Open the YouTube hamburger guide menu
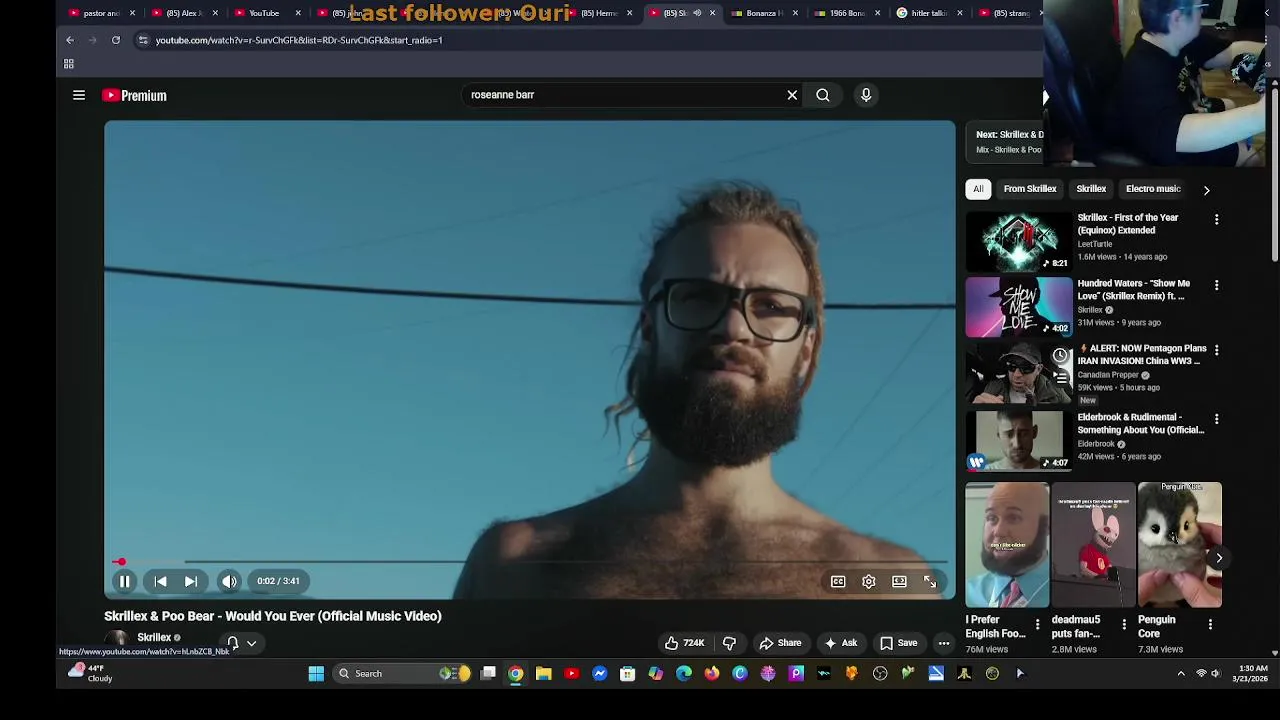This screenshot has width=1280, height=720. point(79,95)
